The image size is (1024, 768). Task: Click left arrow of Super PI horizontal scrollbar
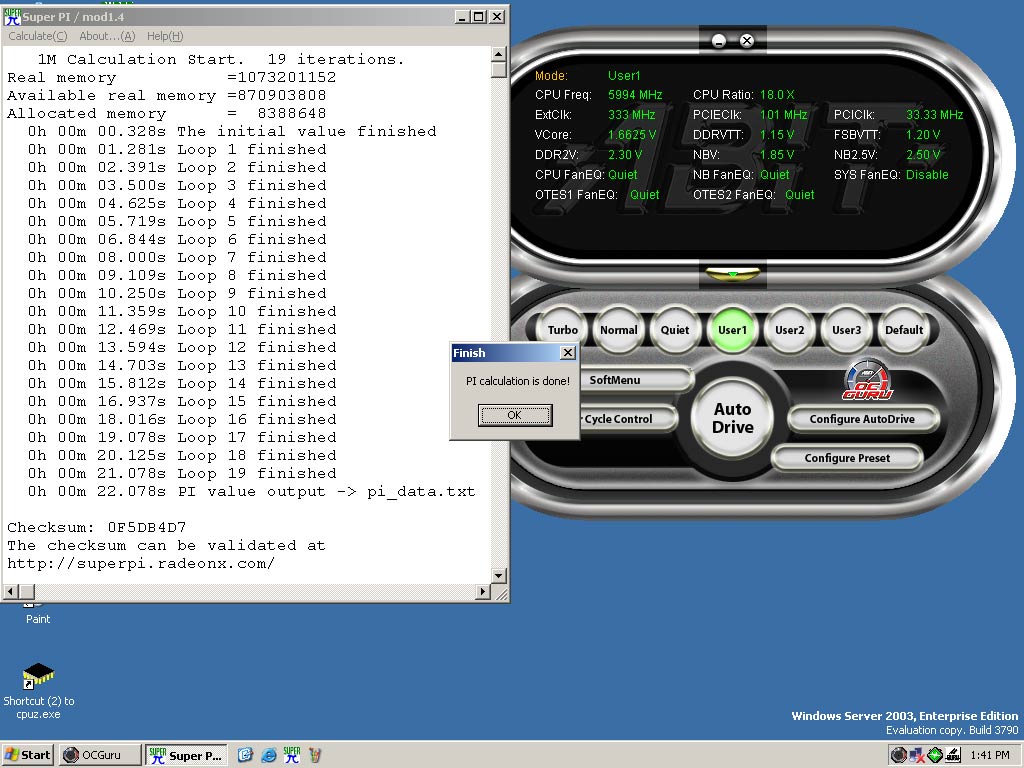coord(10,592)
